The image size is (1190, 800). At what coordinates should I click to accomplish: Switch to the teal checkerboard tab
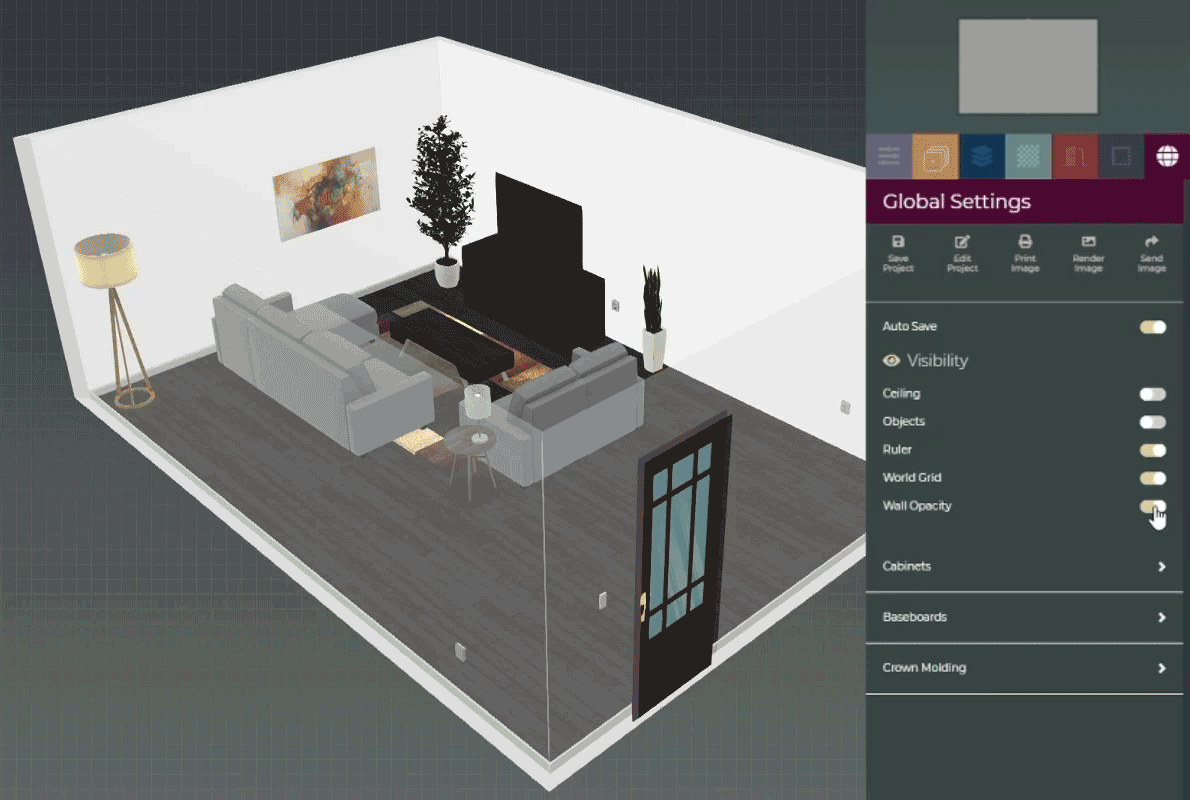(1028, 156)
